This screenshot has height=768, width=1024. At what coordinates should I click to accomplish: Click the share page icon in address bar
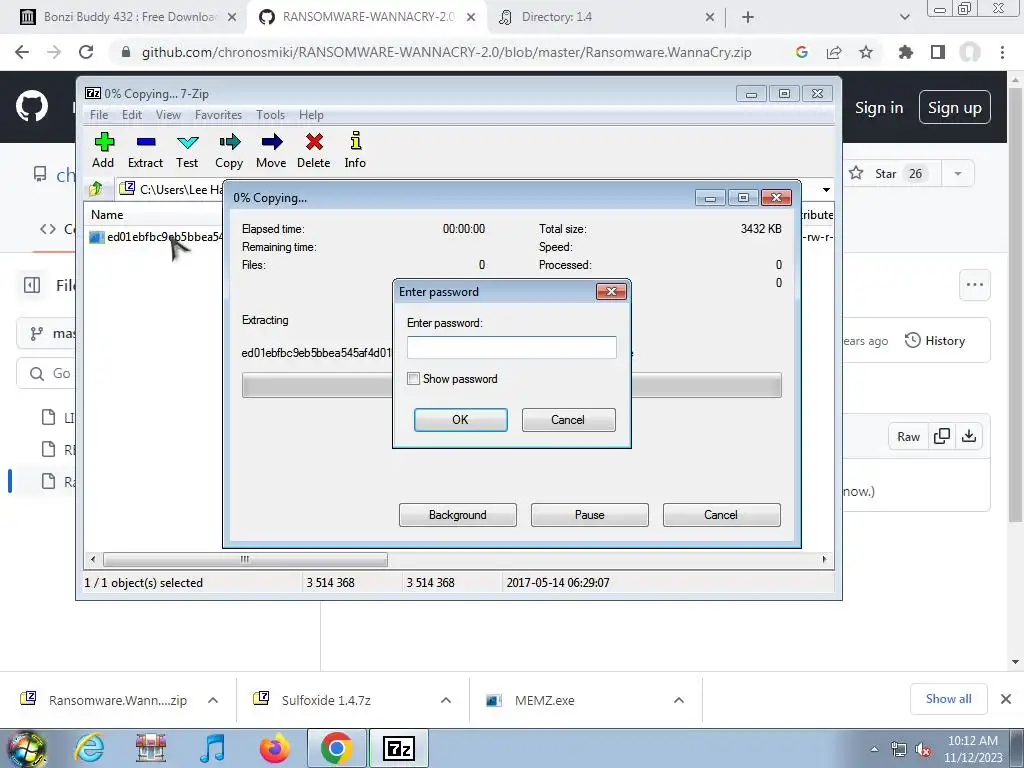834,52
